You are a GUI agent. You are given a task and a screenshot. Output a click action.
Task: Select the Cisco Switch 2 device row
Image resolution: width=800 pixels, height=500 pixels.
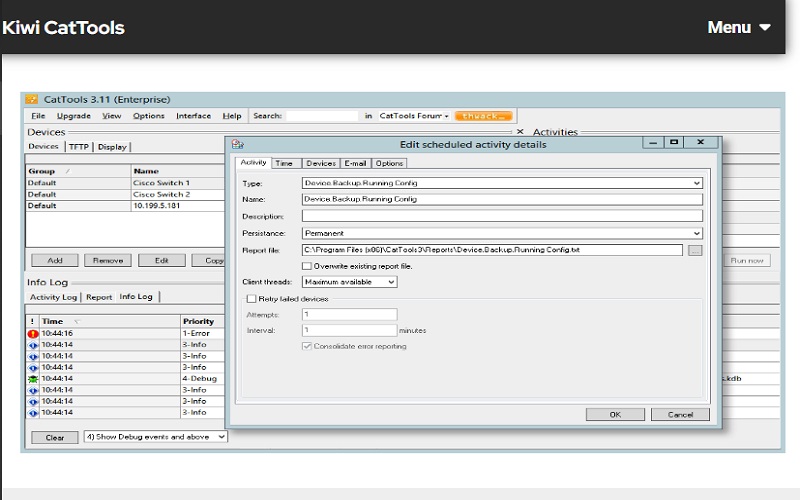coord(125,194)
